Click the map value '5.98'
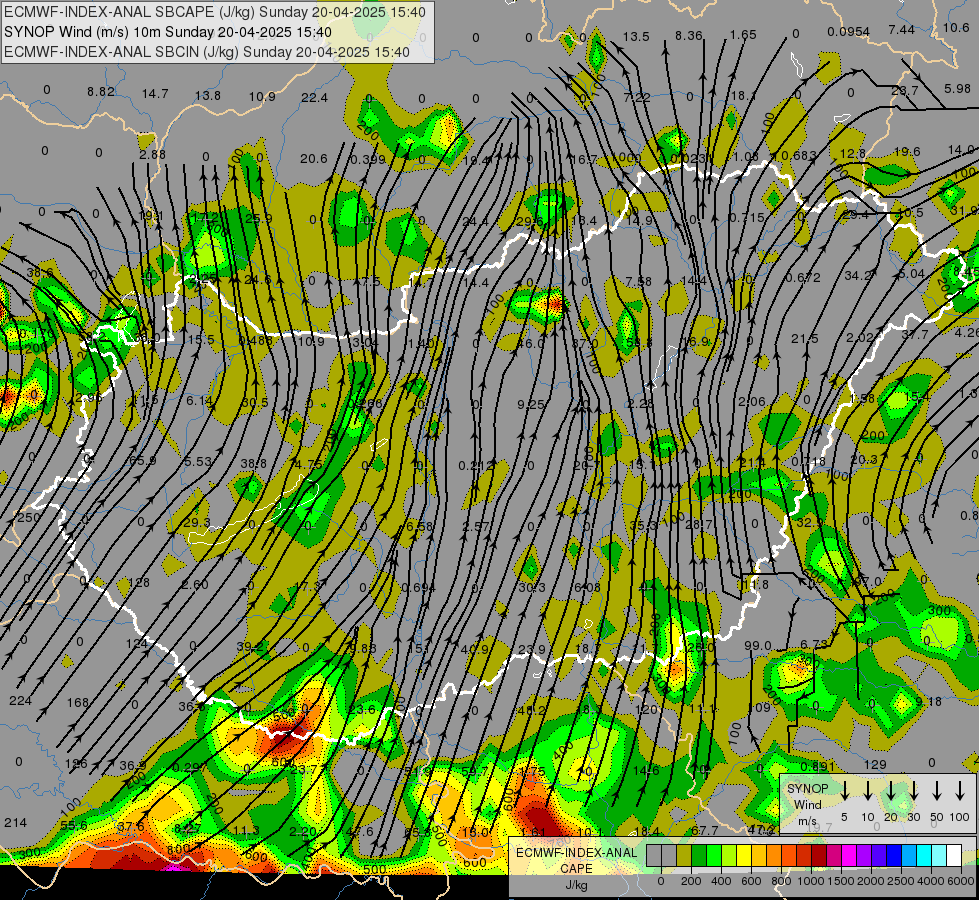Screen dimensions: 979x900 pos(957,89)
